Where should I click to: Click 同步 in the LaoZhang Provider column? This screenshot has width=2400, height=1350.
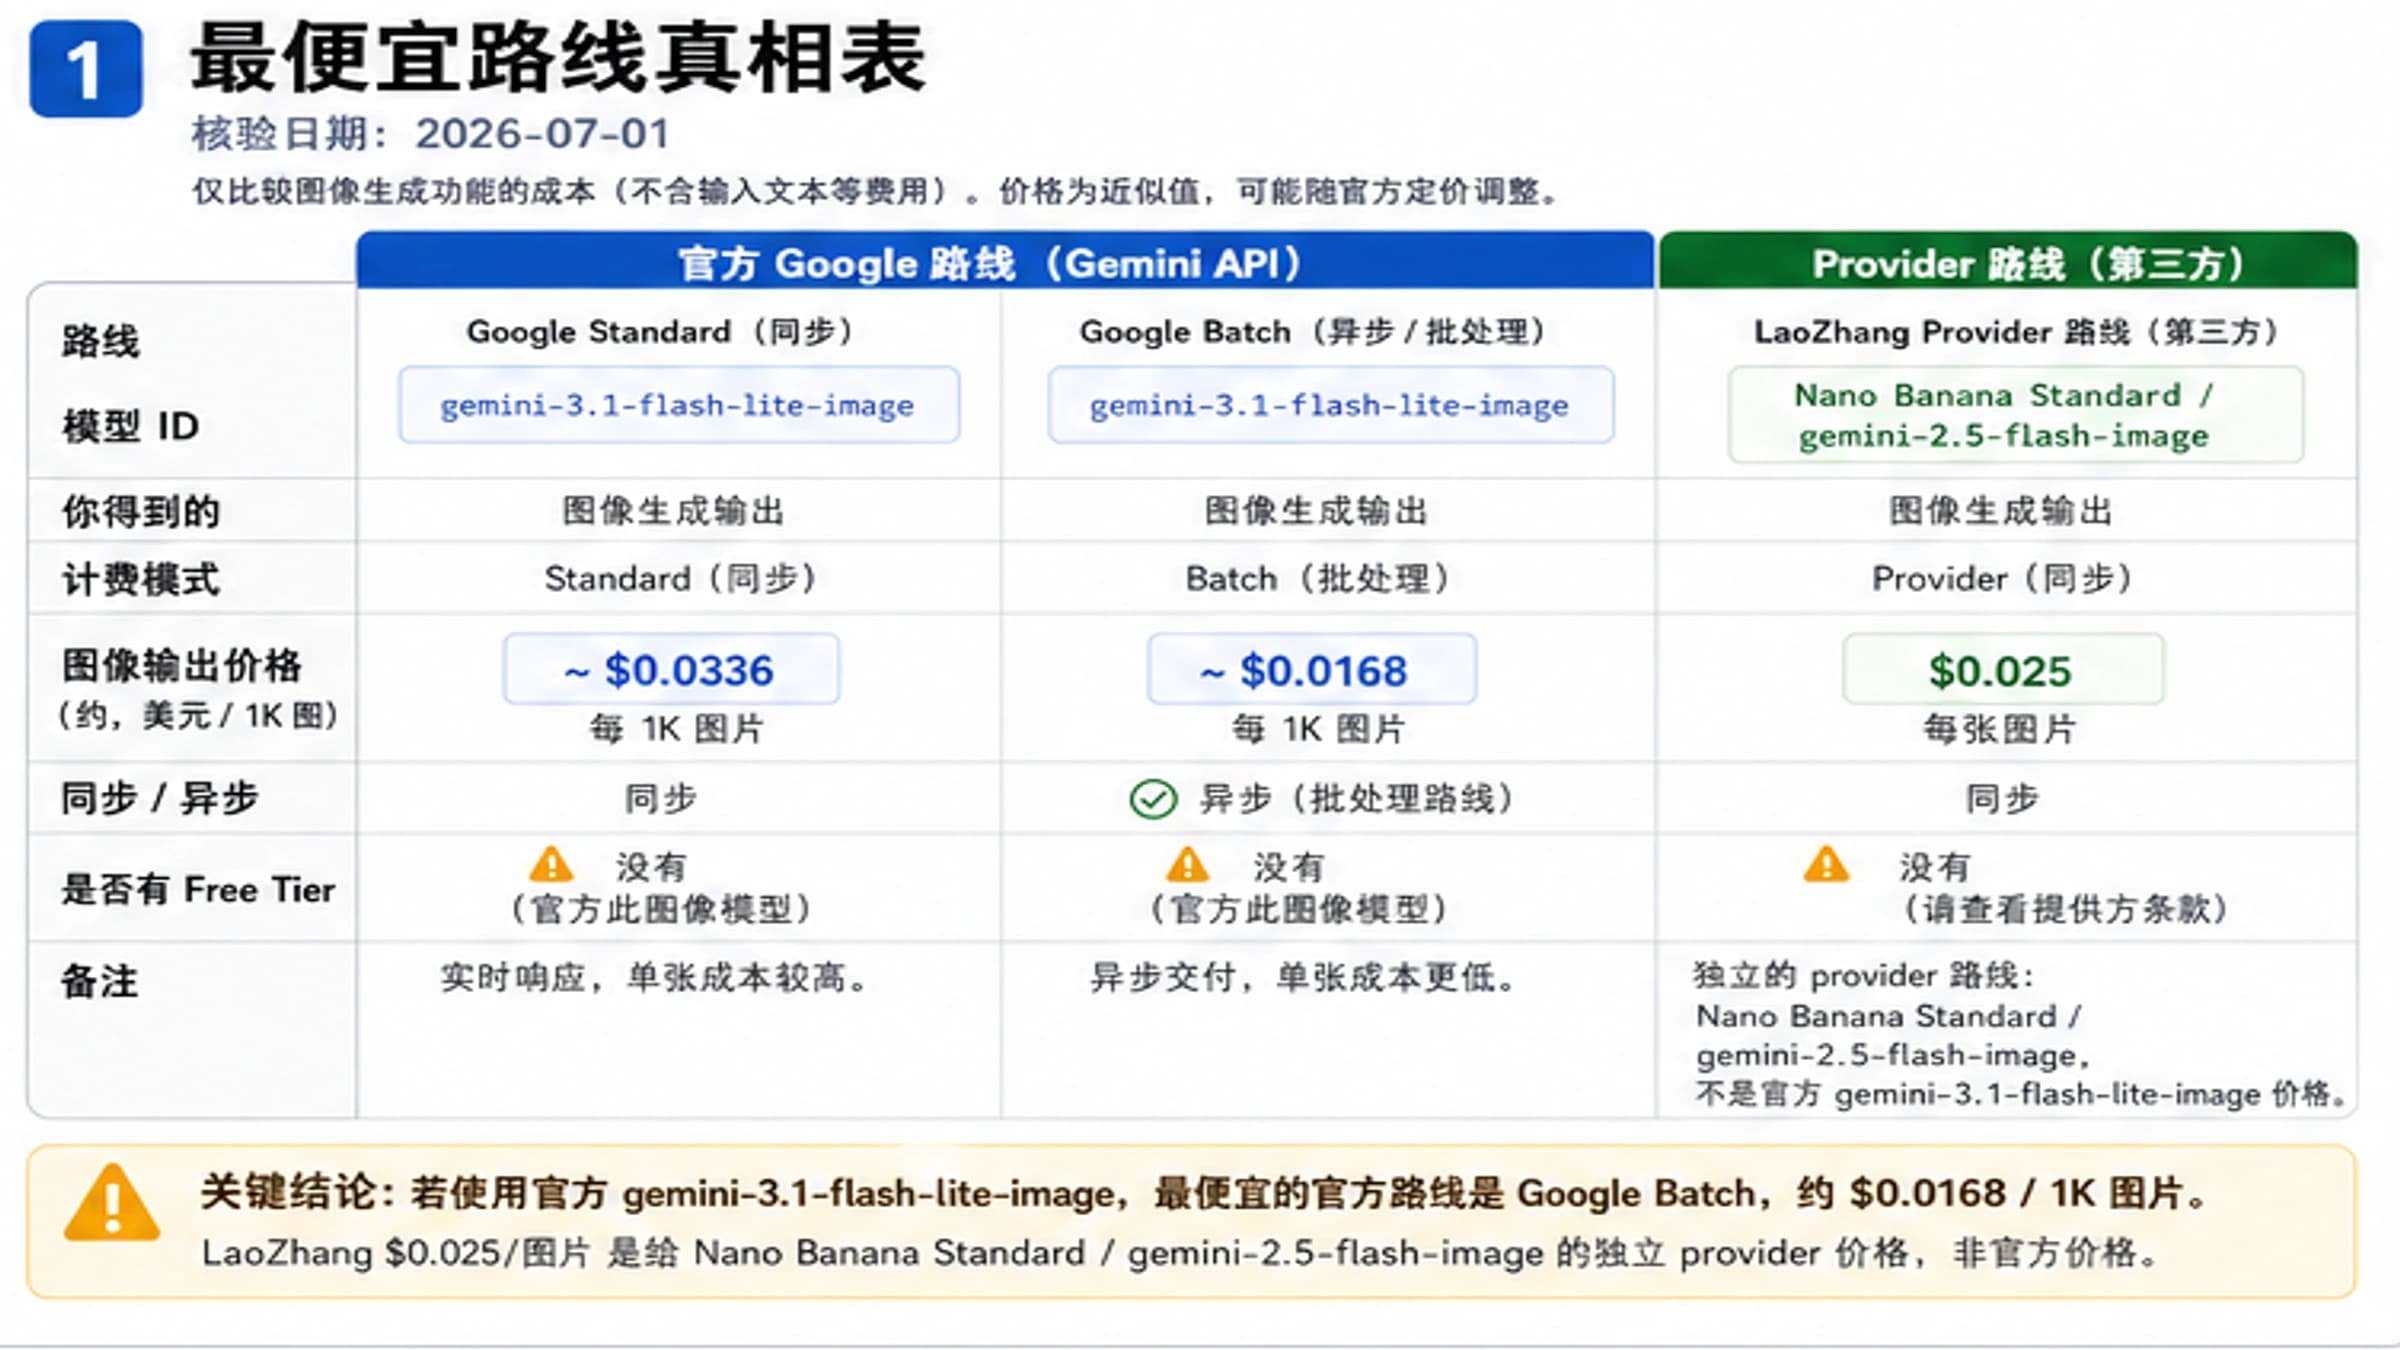(2002, 799)
